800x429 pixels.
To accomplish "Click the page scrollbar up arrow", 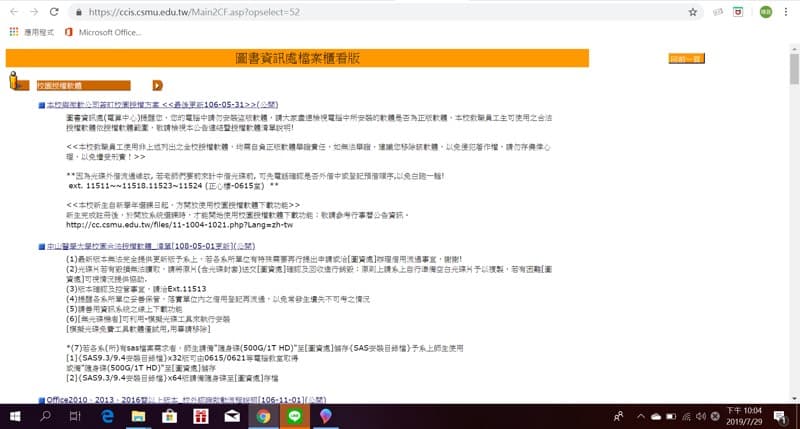I will coord(794,48).
